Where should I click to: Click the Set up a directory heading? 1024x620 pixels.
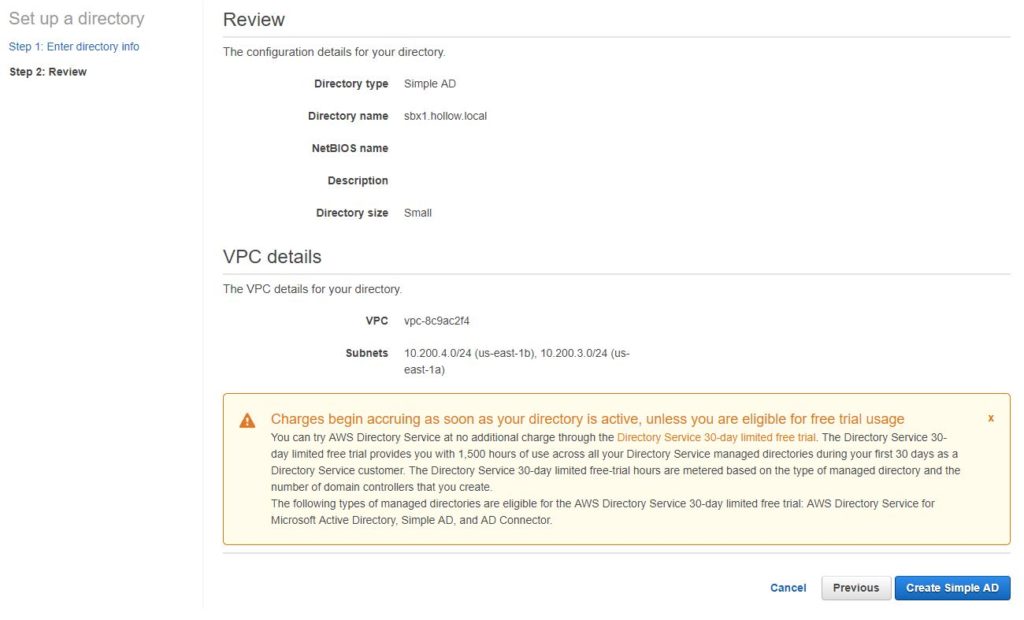click(x=76, y=19)
